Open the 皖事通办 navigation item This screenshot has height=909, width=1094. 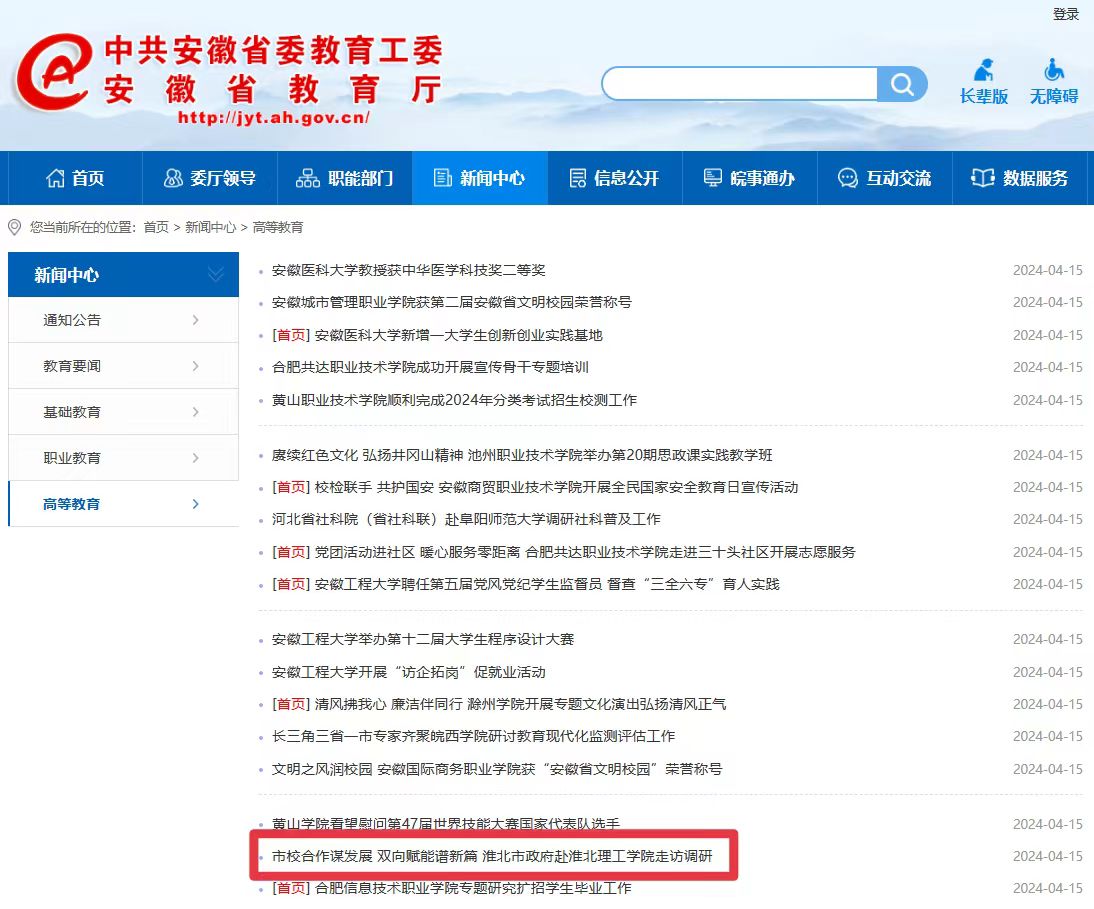point(749,178)
